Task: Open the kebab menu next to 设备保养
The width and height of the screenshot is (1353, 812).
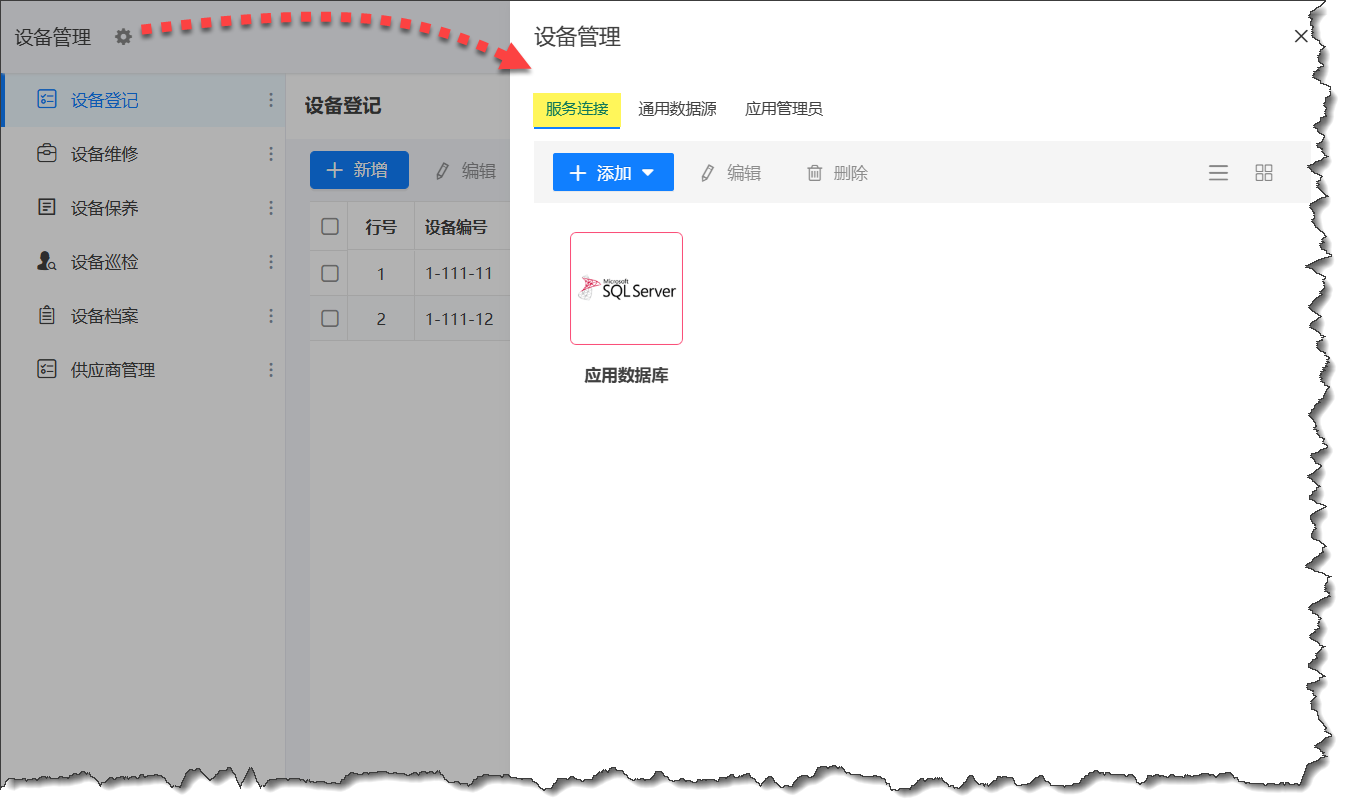Action: pos(270,207)
